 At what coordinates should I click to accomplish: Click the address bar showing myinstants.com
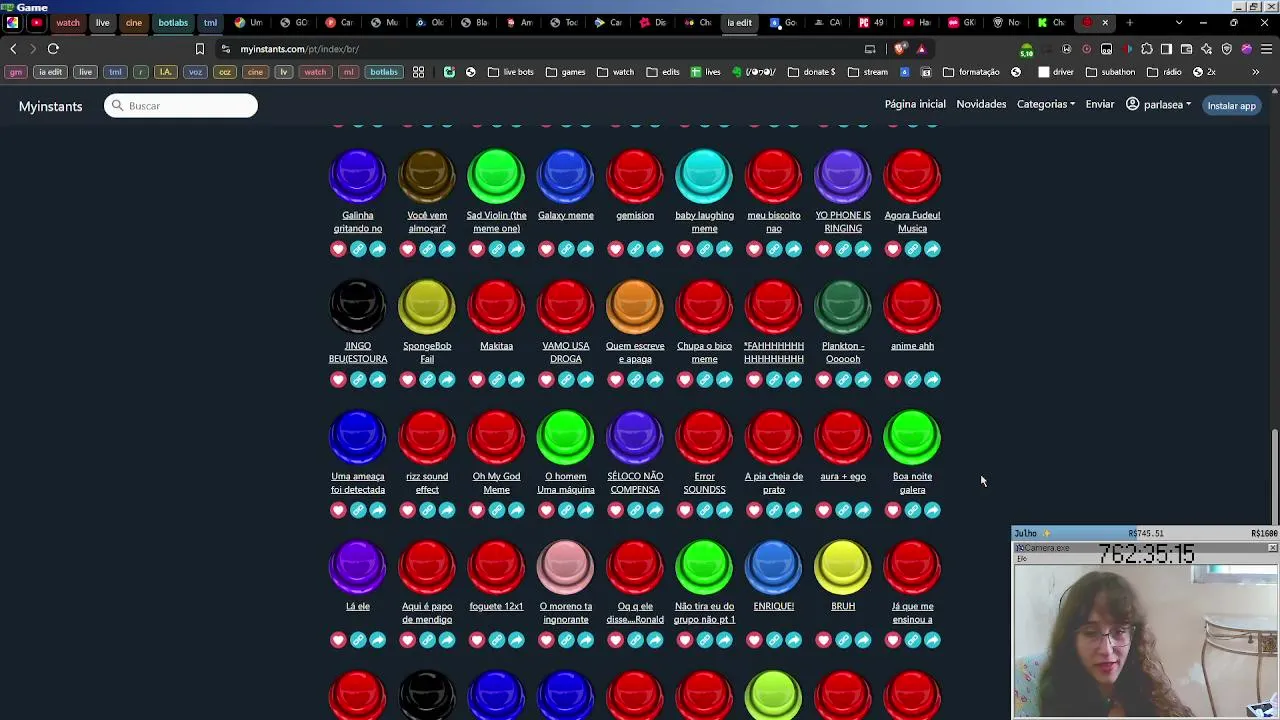click(x=540, y=49)
